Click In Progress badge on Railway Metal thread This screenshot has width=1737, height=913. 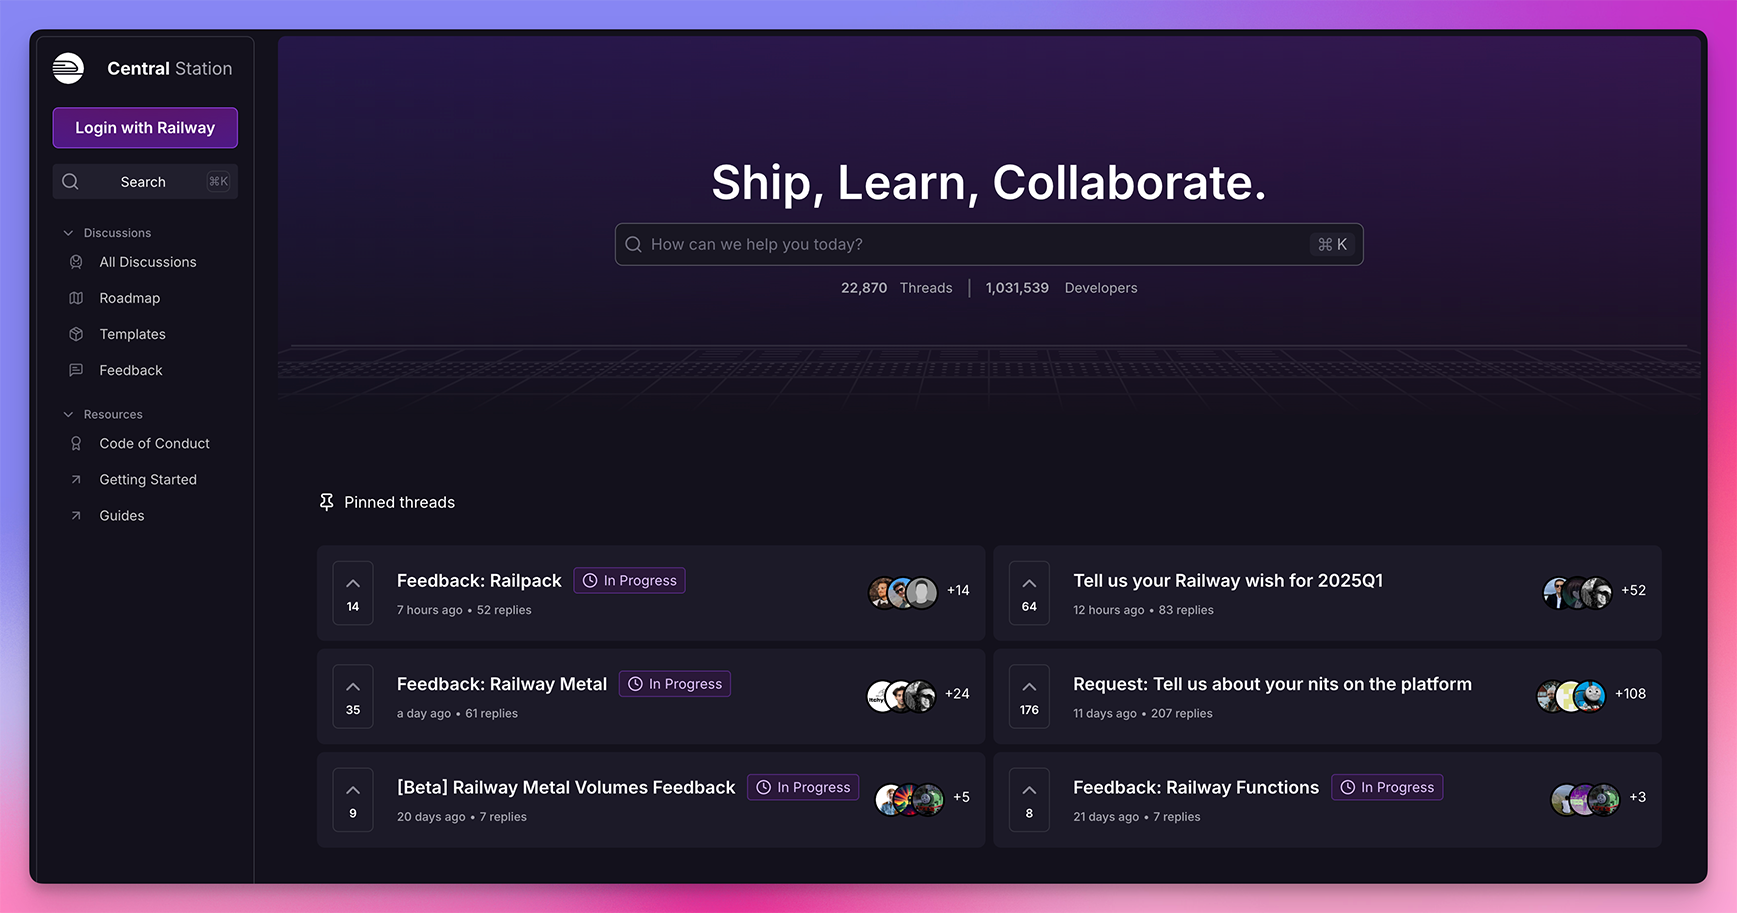pos(675,684)
